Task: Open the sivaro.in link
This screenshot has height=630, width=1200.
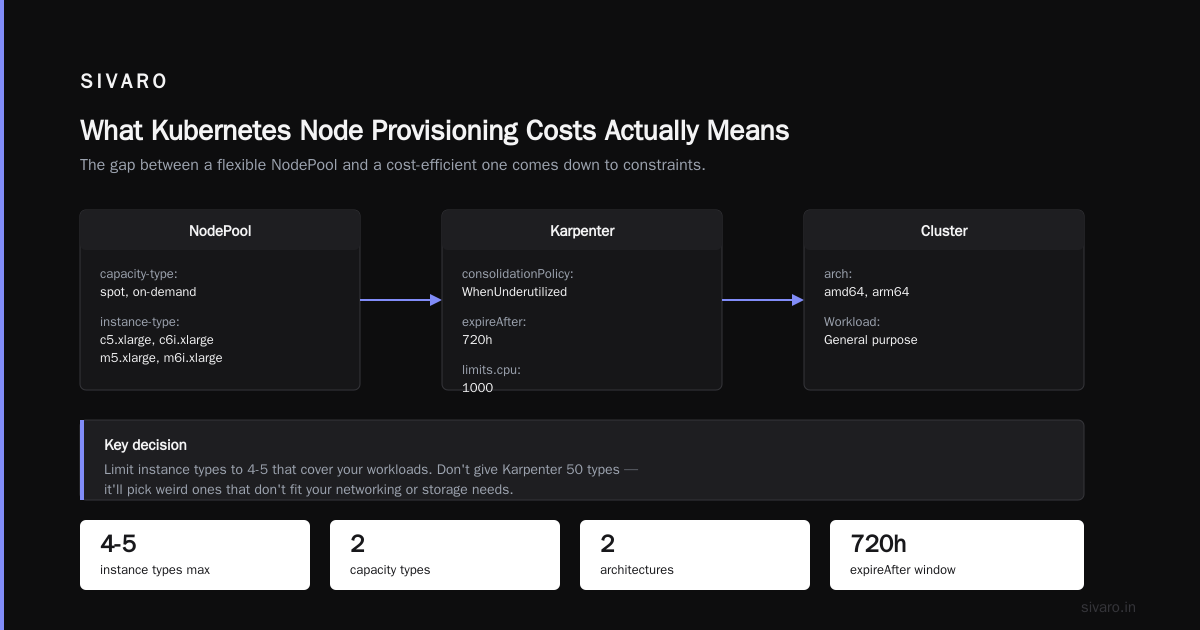Action: pos(1108,607)
